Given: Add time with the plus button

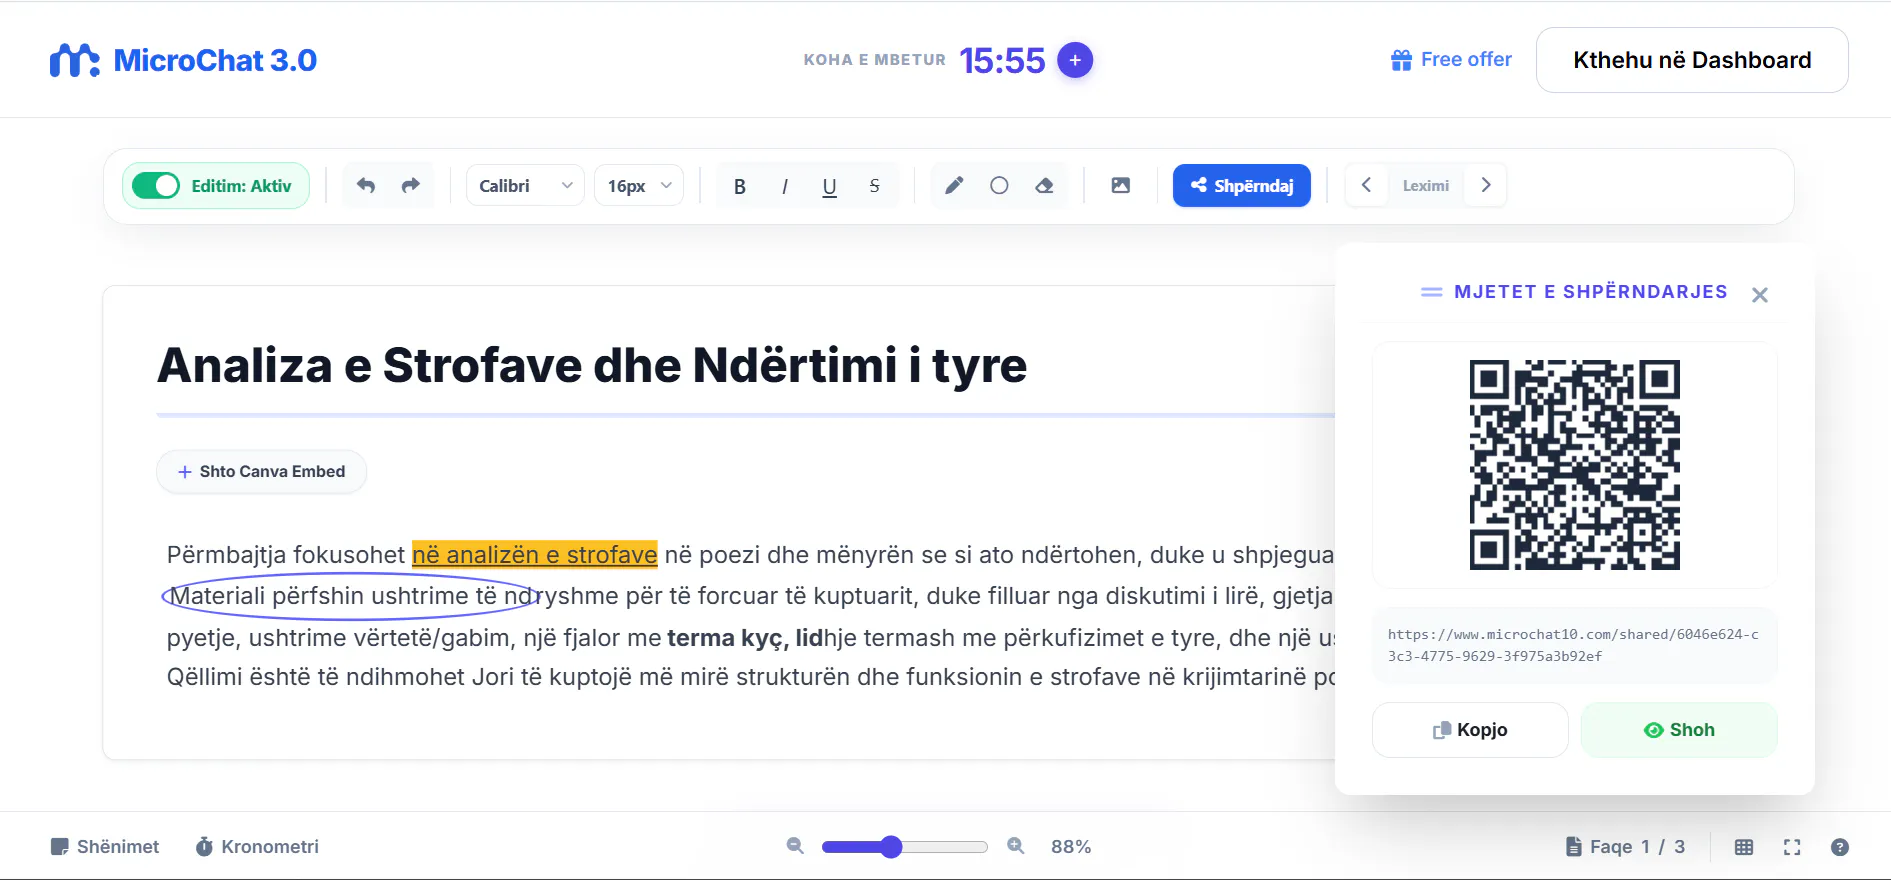Looking at the screenshot, I should click(1075, 60).
